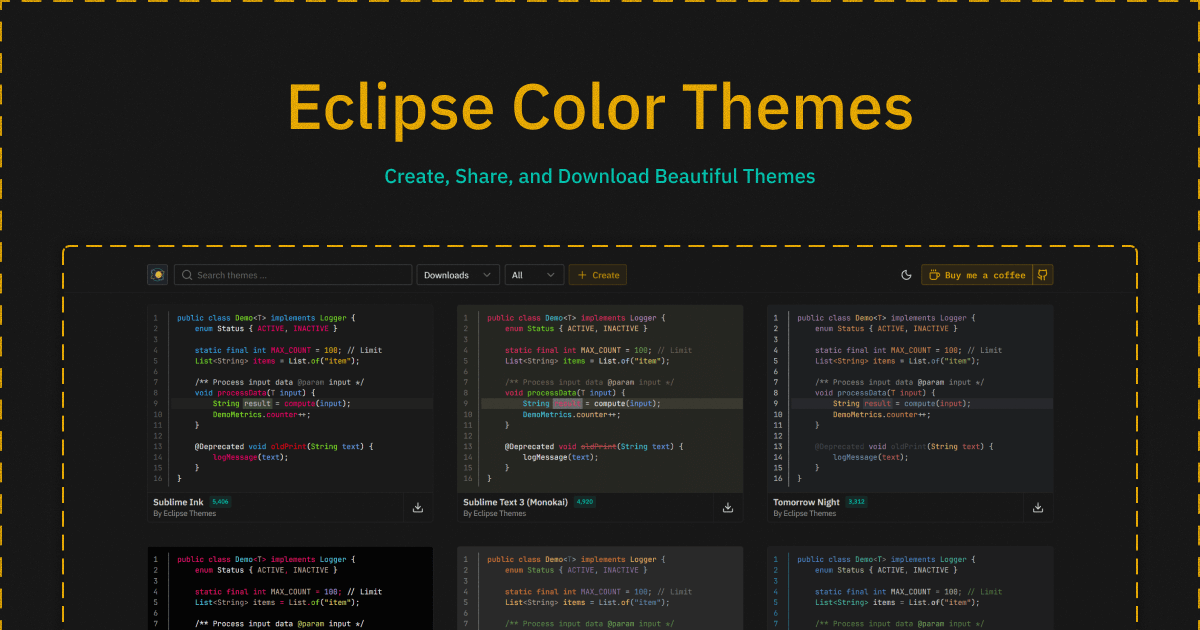The height and width of the screenshot is (630, 1200).
Task: Open the GitHub repository icon
Action: click(1043, 274)
